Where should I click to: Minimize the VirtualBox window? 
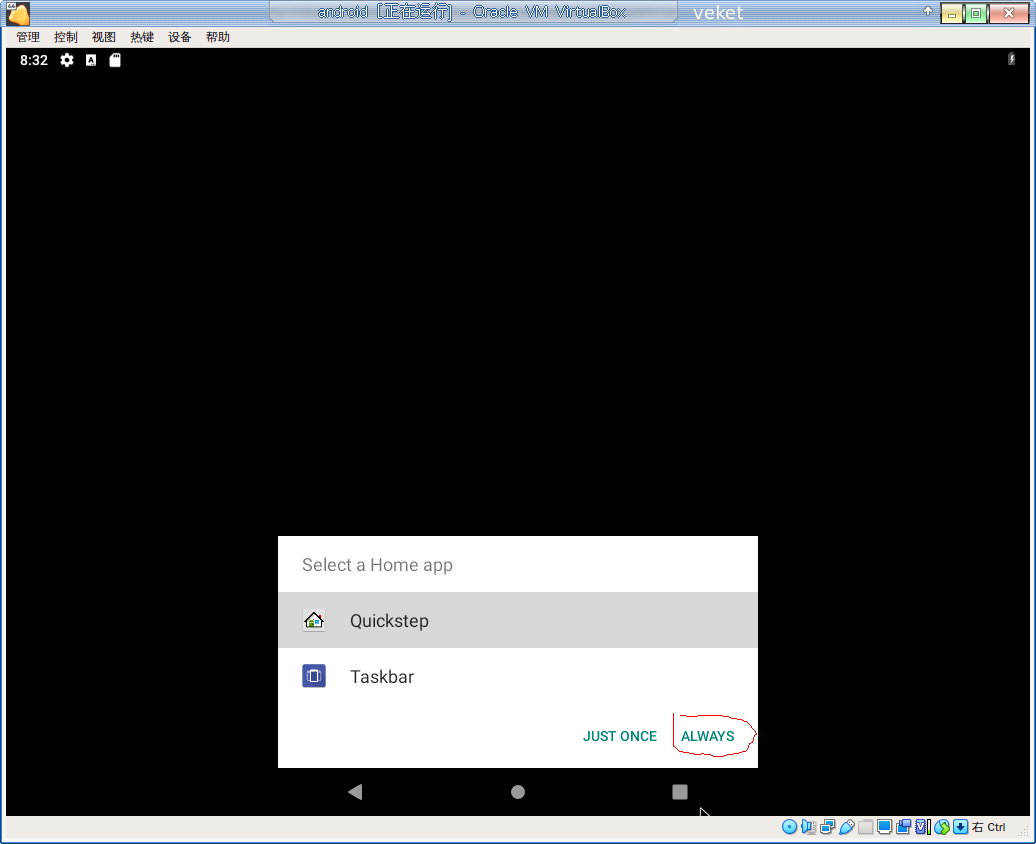click(x=951, y=13)
